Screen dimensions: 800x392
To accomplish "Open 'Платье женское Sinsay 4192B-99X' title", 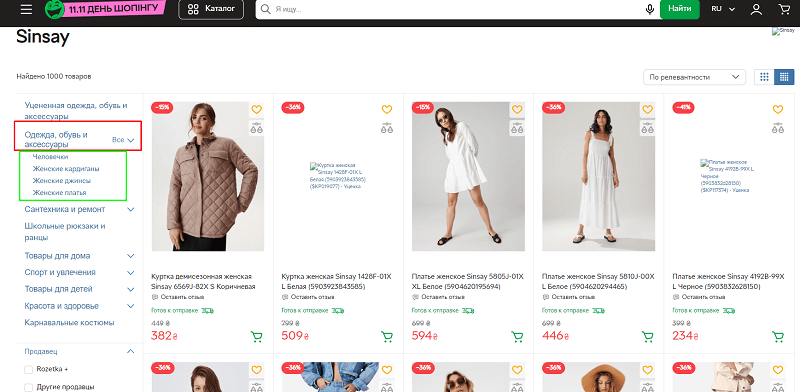I will click(x=728, y=281).
